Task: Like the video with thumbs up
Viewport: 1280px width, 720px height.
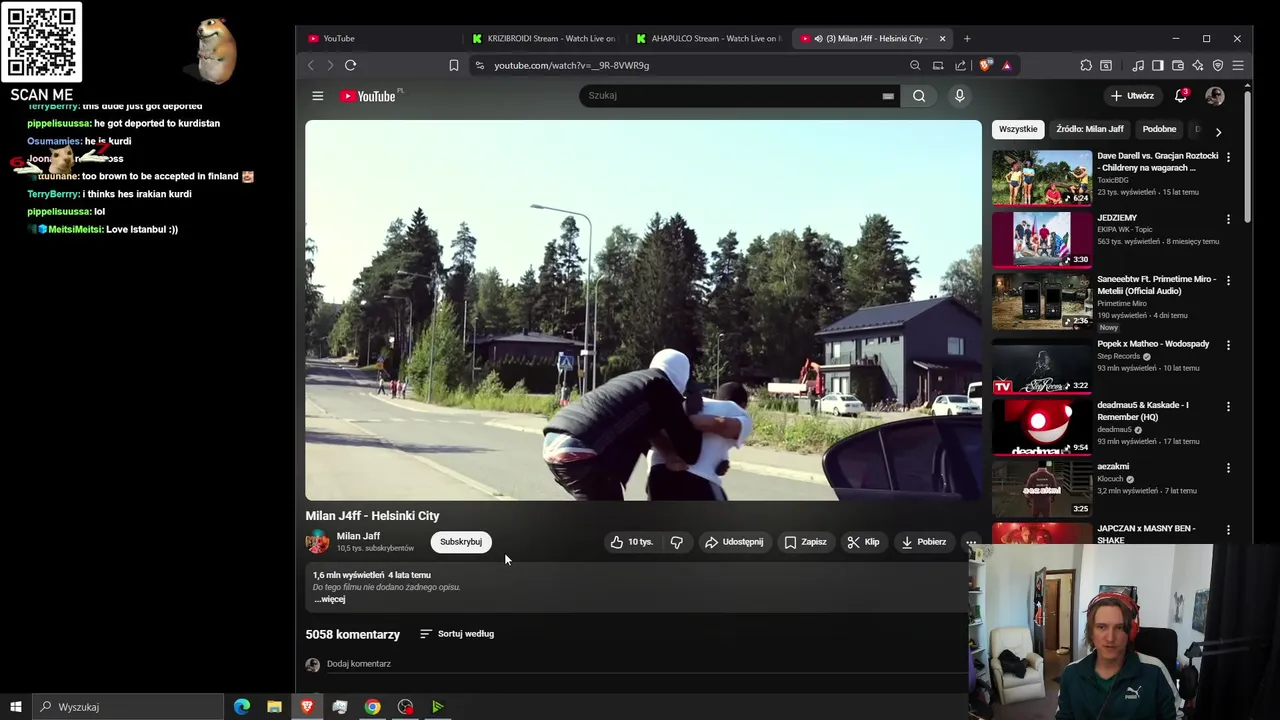Action: pos(631,542)
